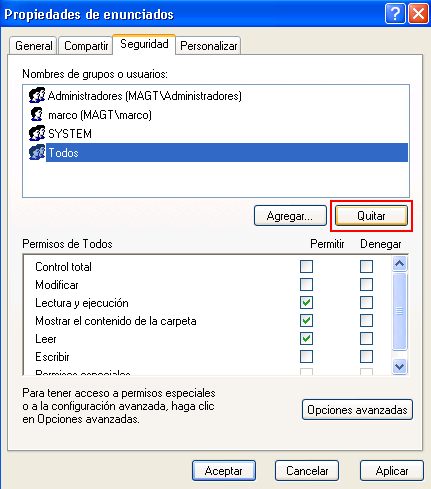Open the Compartir tab
Image resolution: width=431 pixels, height=489 pixels.
point(86,46)
